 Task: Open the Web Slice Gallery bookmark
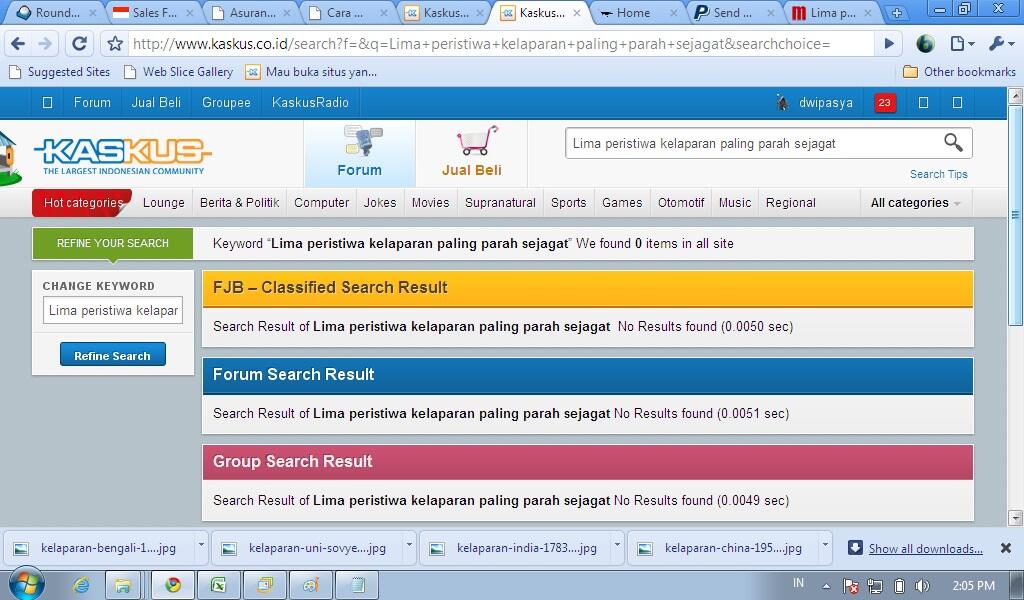[x=178, y=72]
